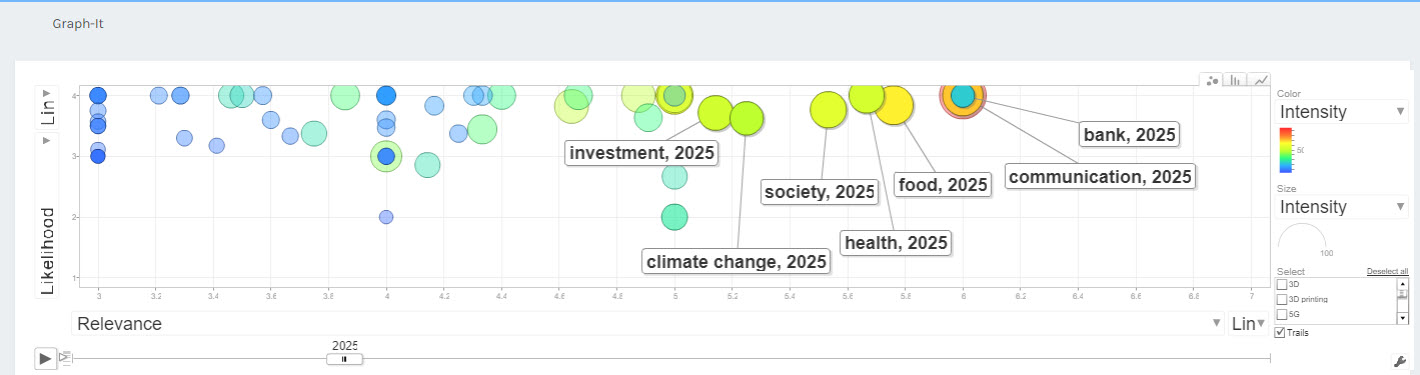This screenshot has width=1420, height=375.
Task: Adjust playback speed icon beside play
Action: coord(64,357)
